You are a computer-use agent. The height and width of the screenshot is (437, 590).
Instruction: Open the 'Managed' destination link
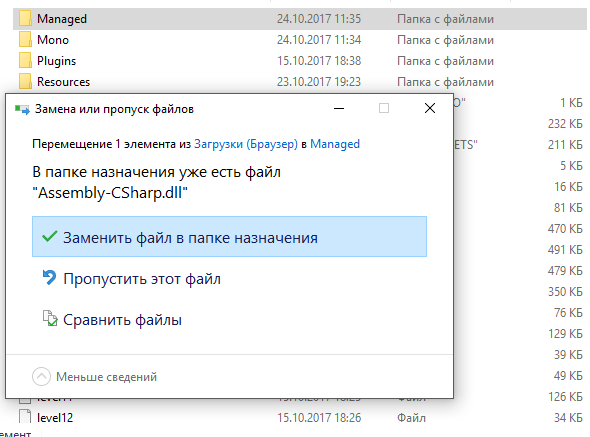click(335, 144)
